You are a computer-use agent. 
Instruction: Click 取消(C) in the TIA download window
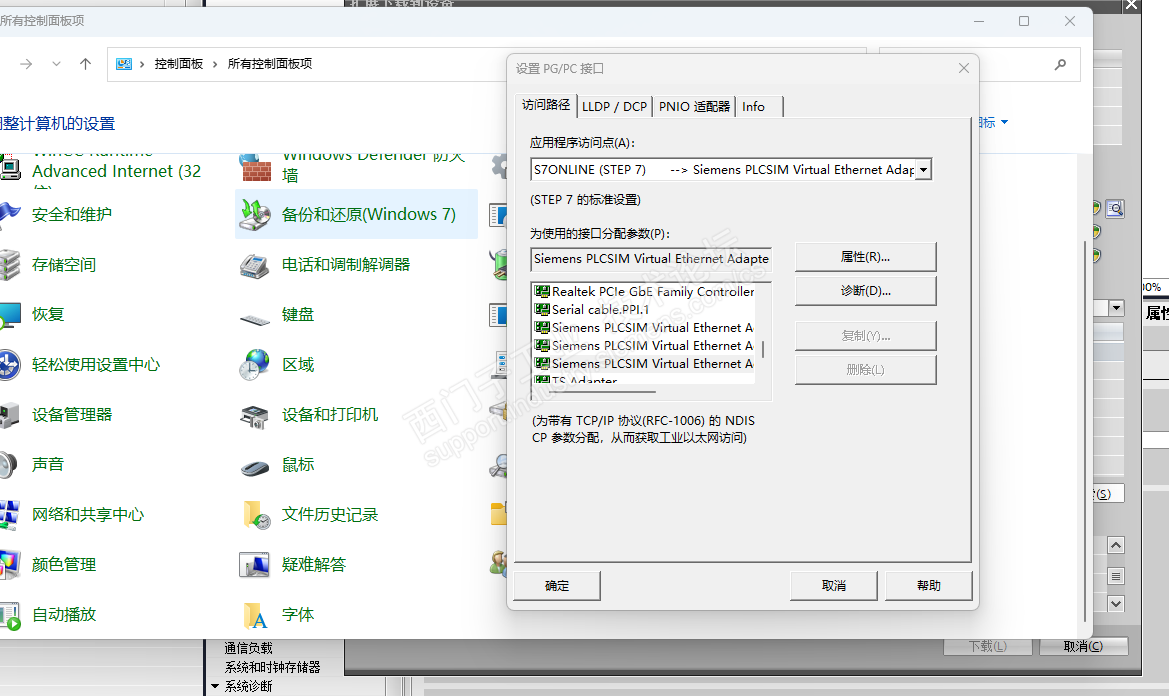tap(1083, 646)
